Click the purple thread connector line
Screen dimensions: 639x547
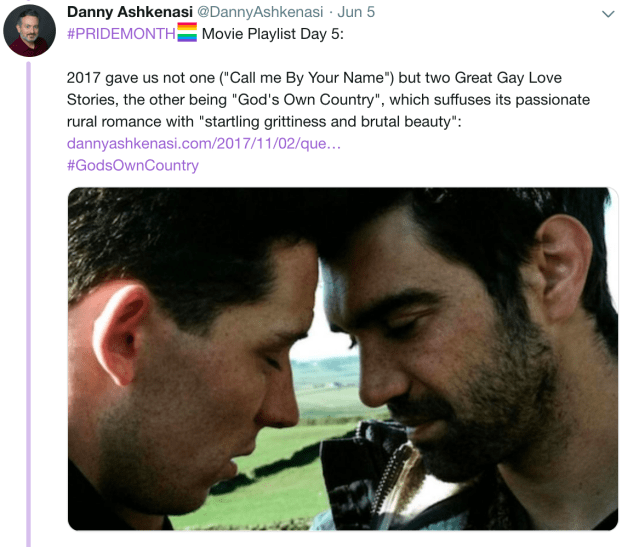click(x=29, y=304)
